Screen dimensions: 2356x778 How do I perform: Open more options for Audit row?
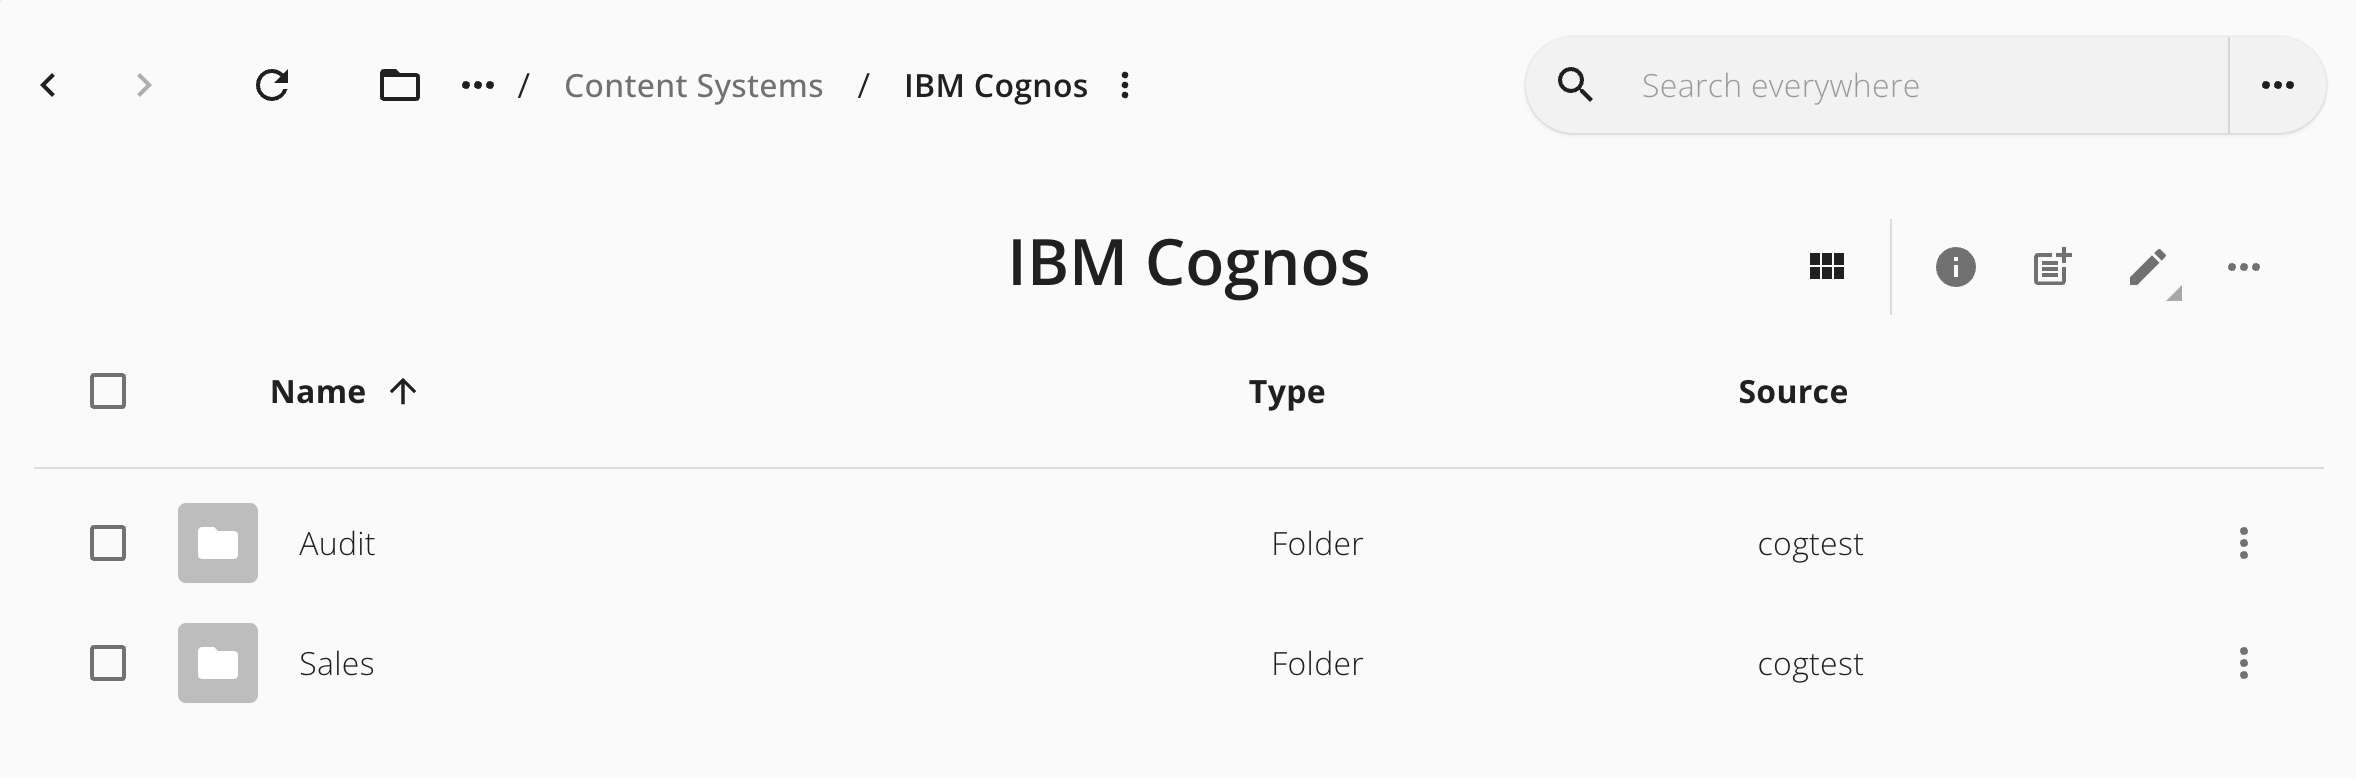pos(2244,543)
